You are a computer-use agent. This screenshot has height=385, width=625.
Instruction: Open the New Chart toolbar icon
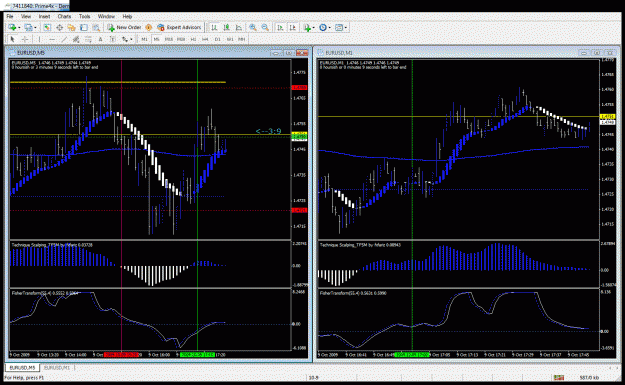coord(12,28)
